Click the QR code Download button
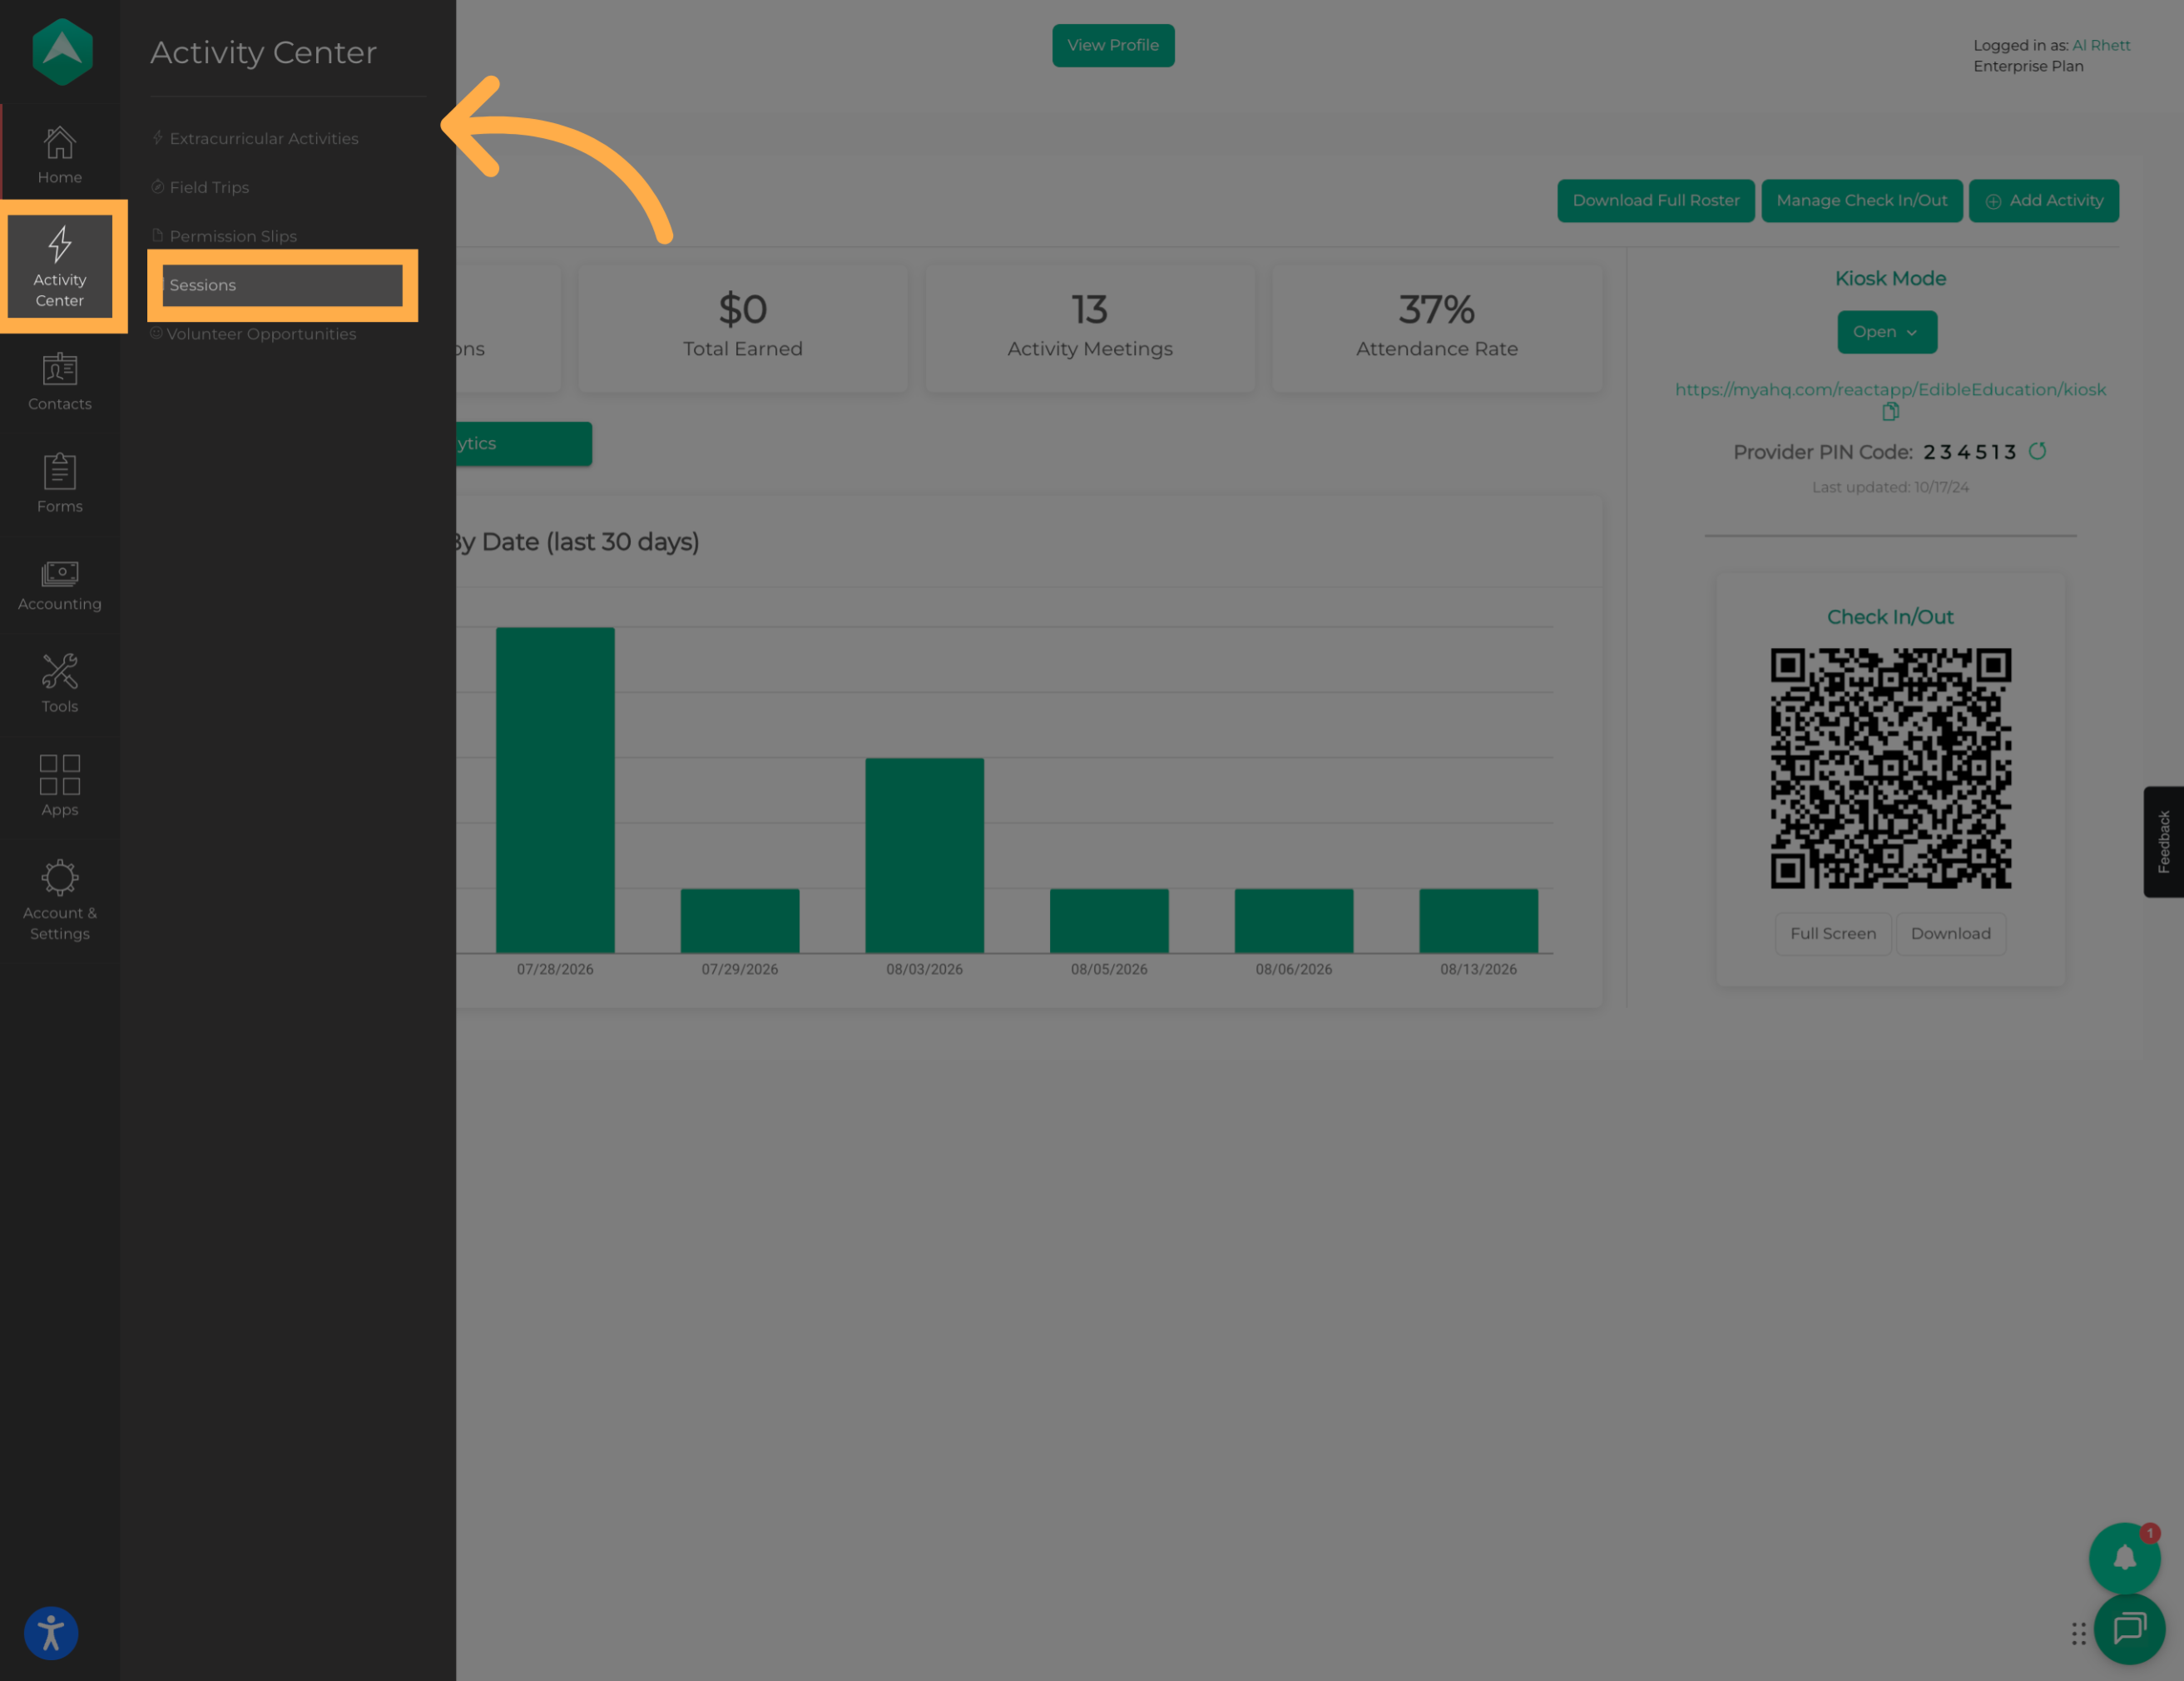This screenshot has width=2184, height=1681. click(1951, 933)
